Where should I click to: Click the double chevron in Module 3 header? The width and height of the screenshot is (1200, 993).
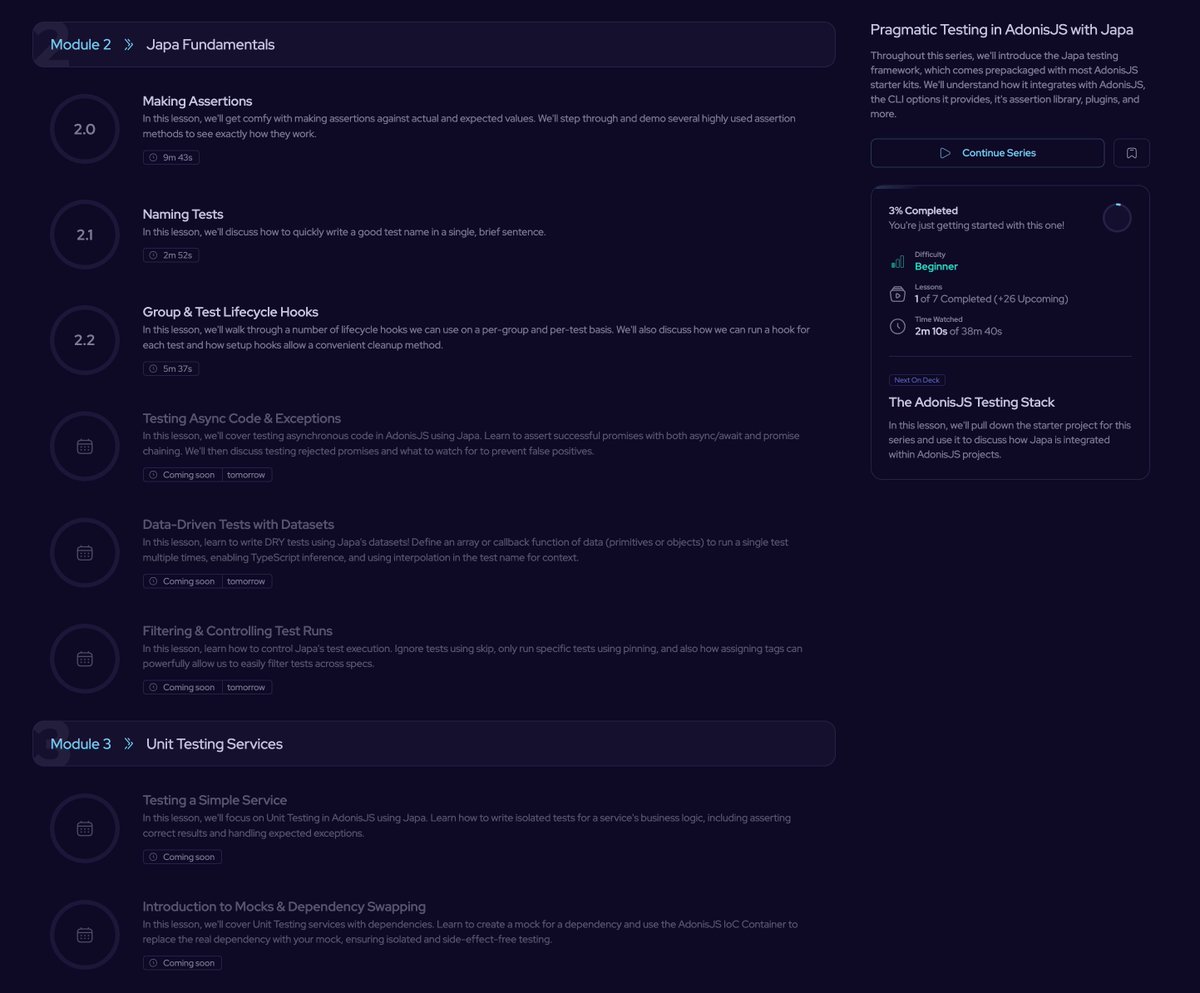(129, 744)
